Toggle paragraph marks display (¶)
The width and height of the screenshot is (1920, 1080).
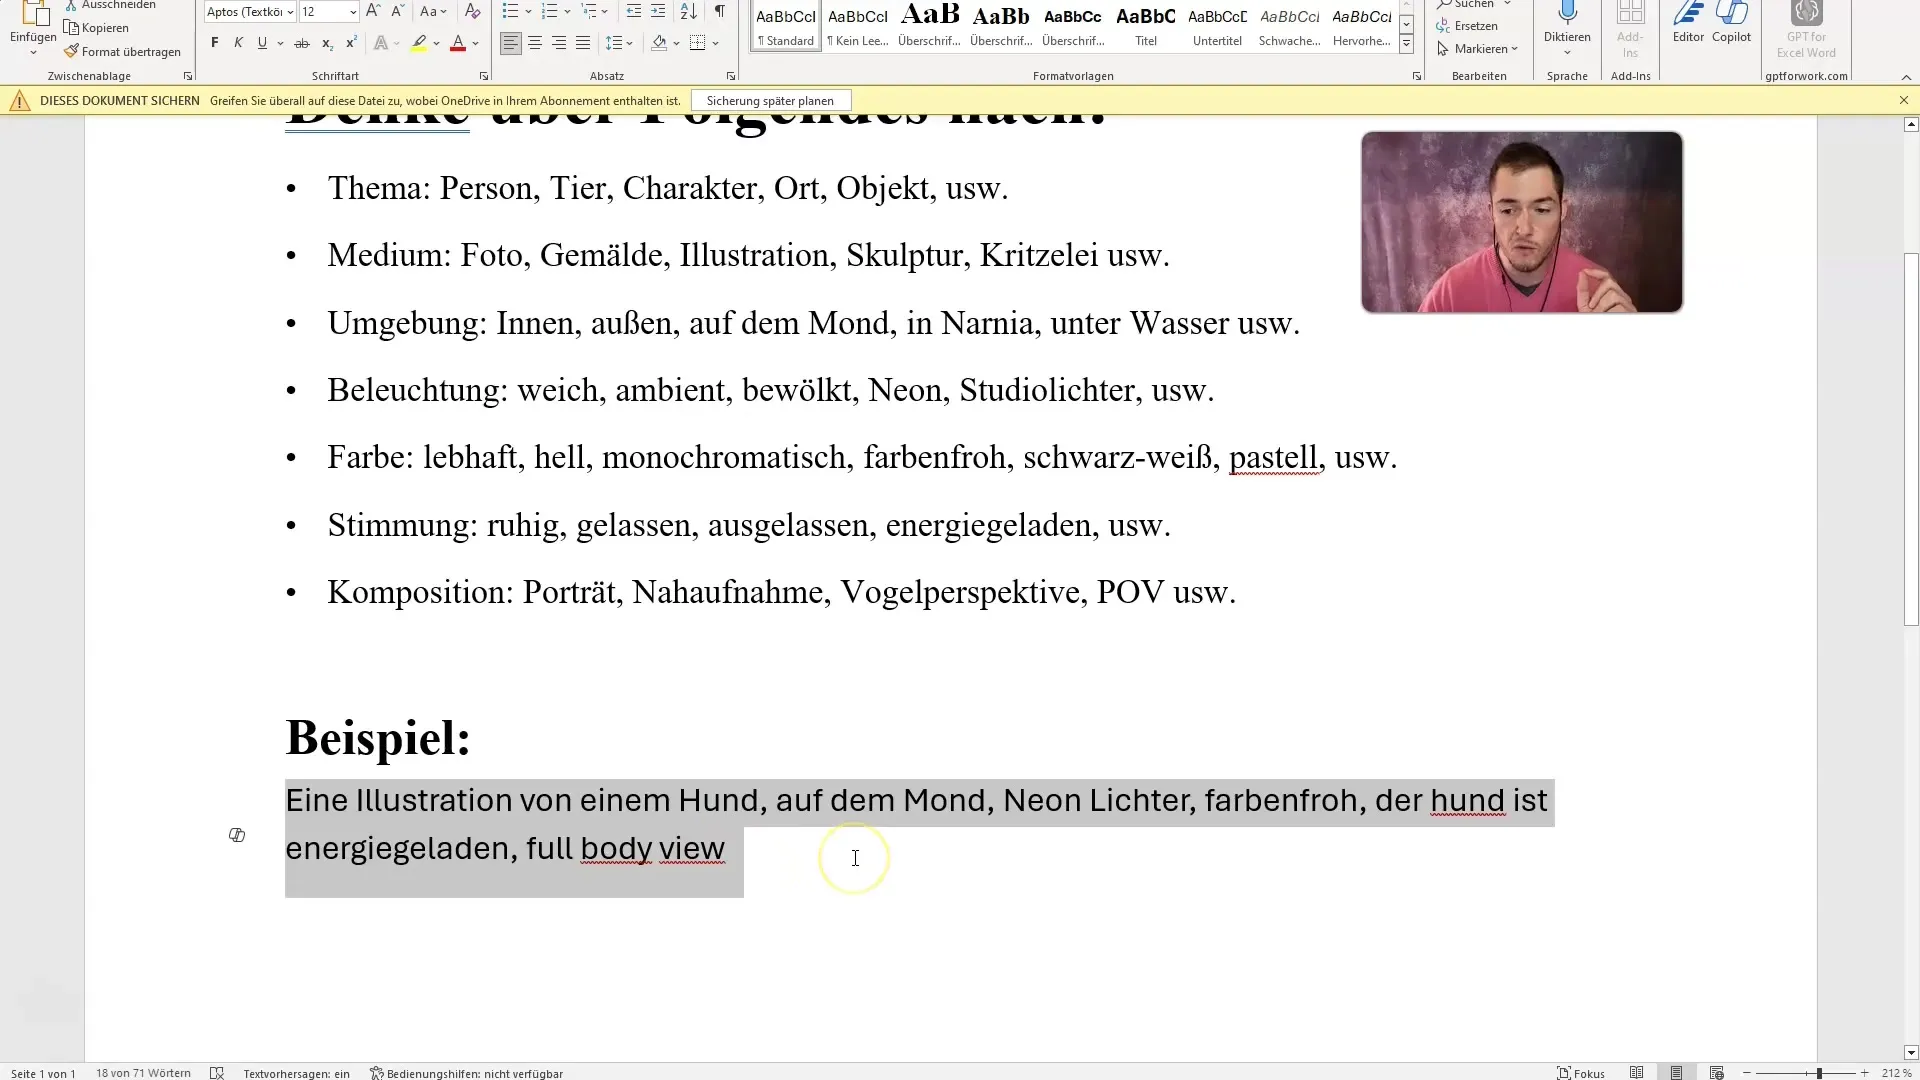719,12
